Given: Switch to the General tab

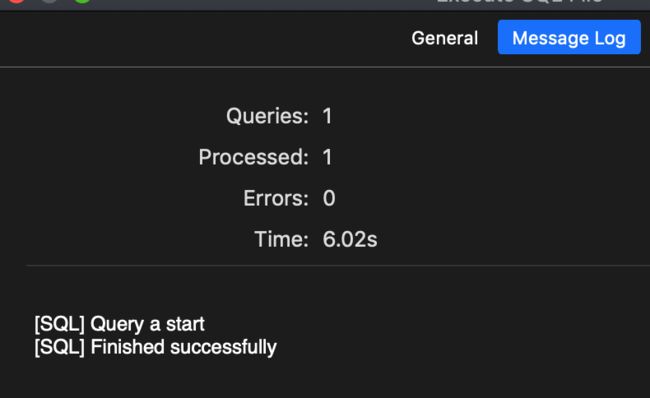Looking at the screenshot, I should pos(444,38).
